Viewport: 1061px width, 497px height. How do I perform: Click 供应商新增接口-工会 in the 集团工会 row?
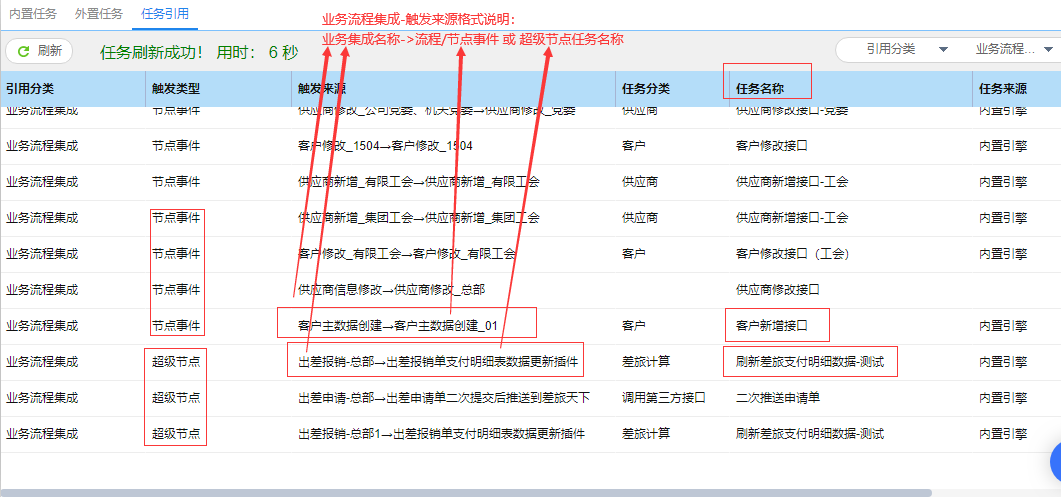pyautogui.click(x=792, y=218)
